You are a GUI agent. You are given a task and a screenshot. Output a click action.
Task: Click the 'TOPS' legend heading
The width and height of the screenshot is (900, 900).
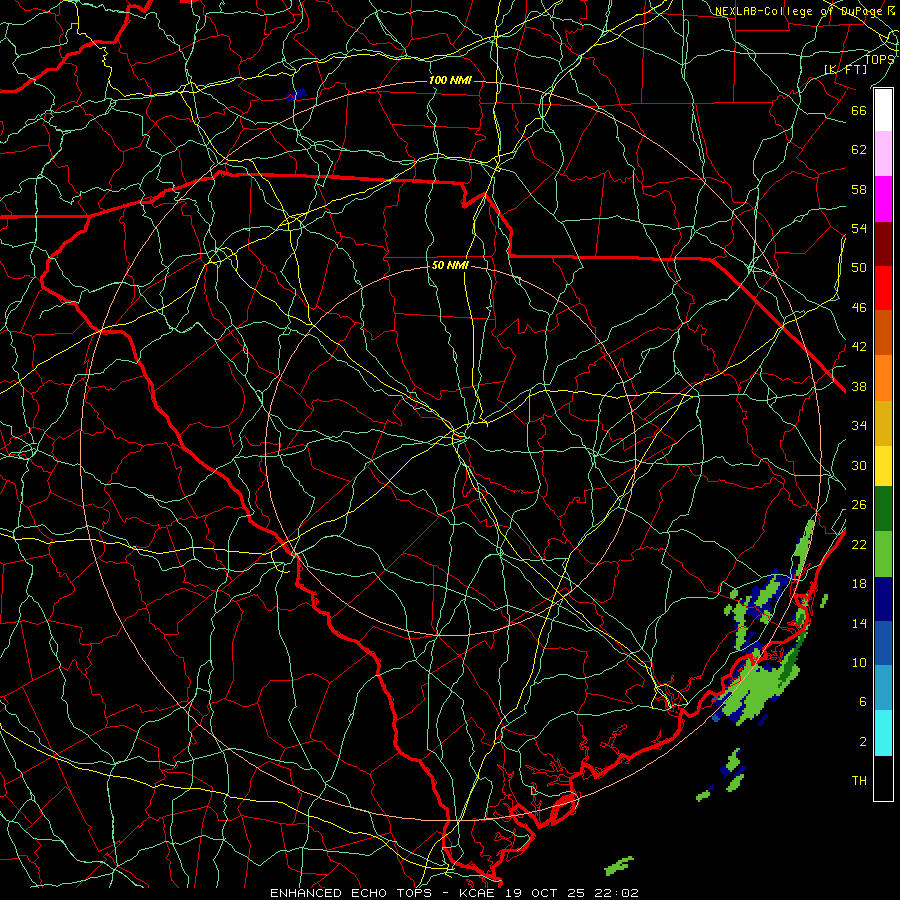click(879, 59)
